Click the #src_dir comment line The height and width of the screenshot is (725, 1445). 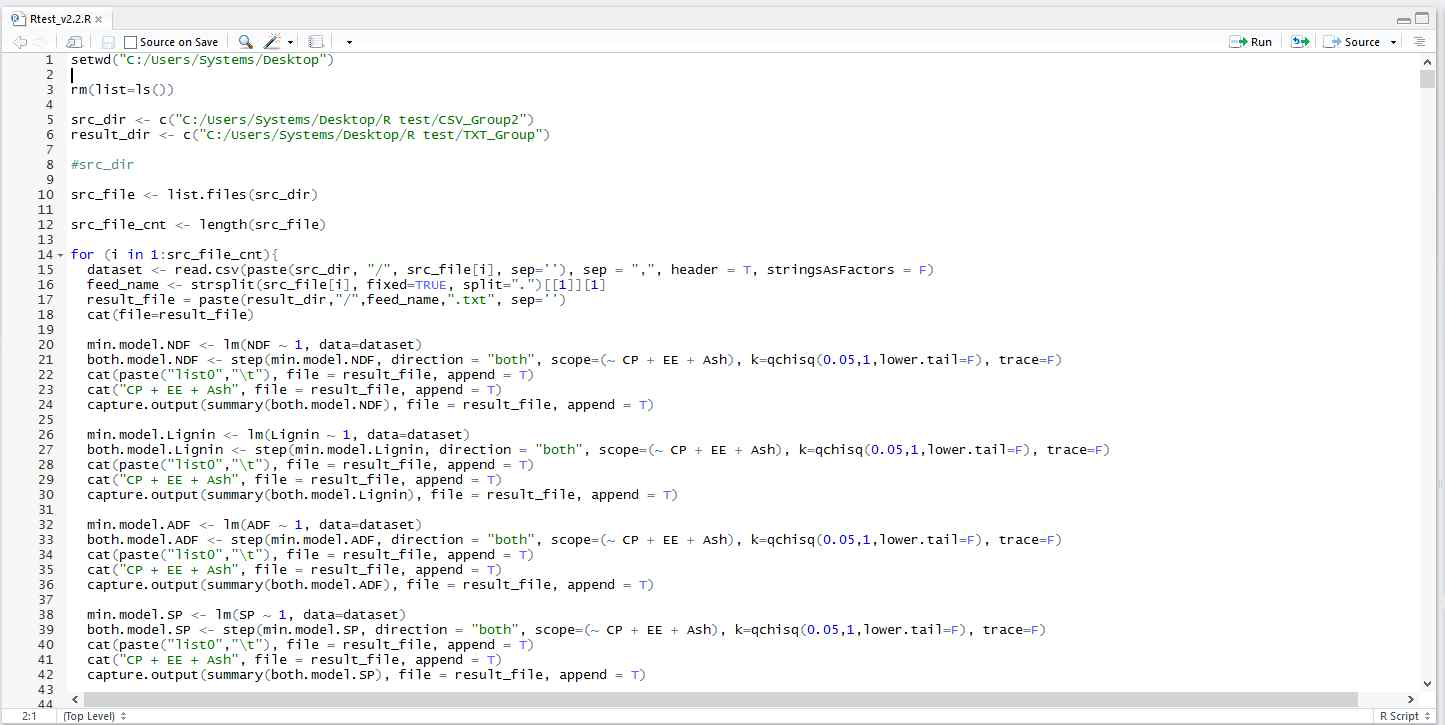[102, 165]
